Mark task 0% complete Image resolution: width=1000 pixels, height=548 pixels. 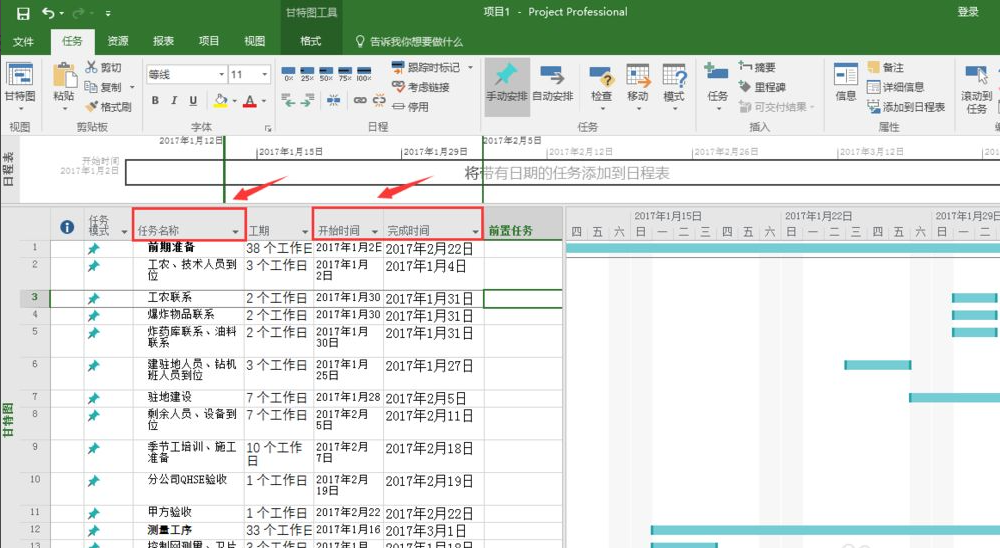[x=288, y=73]
